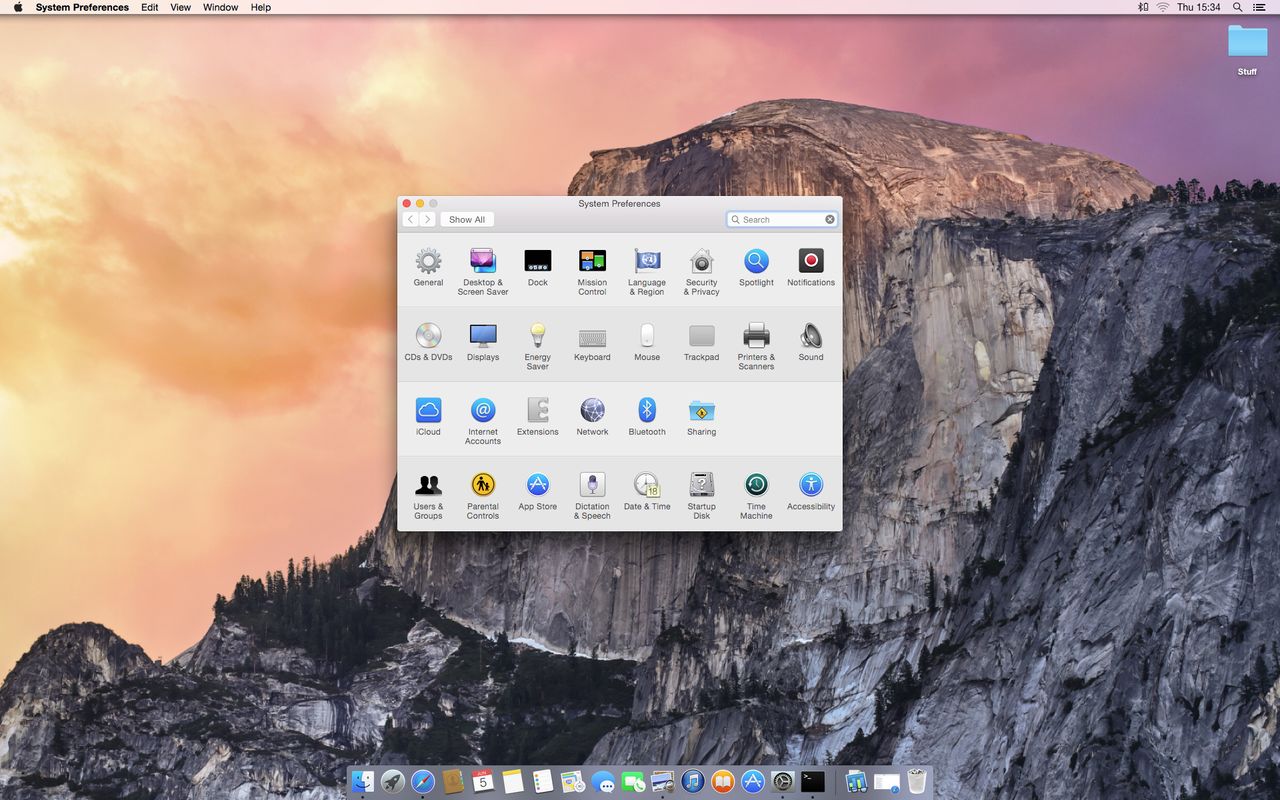The width and height of the screenshot is (1280, 800).
Task: Launch iTunes from the Dock
Action: pos(693,781)
